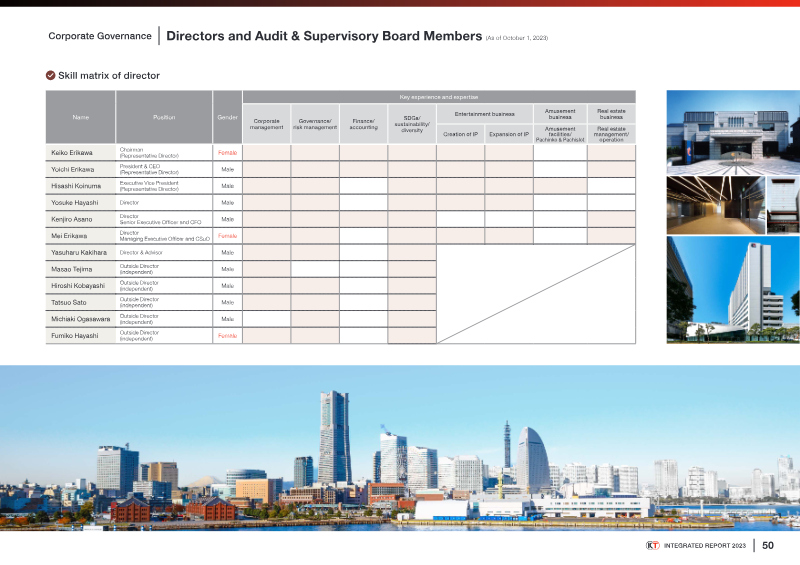Click the Chairman (Representative Director) position

click(x=149, y=153)
